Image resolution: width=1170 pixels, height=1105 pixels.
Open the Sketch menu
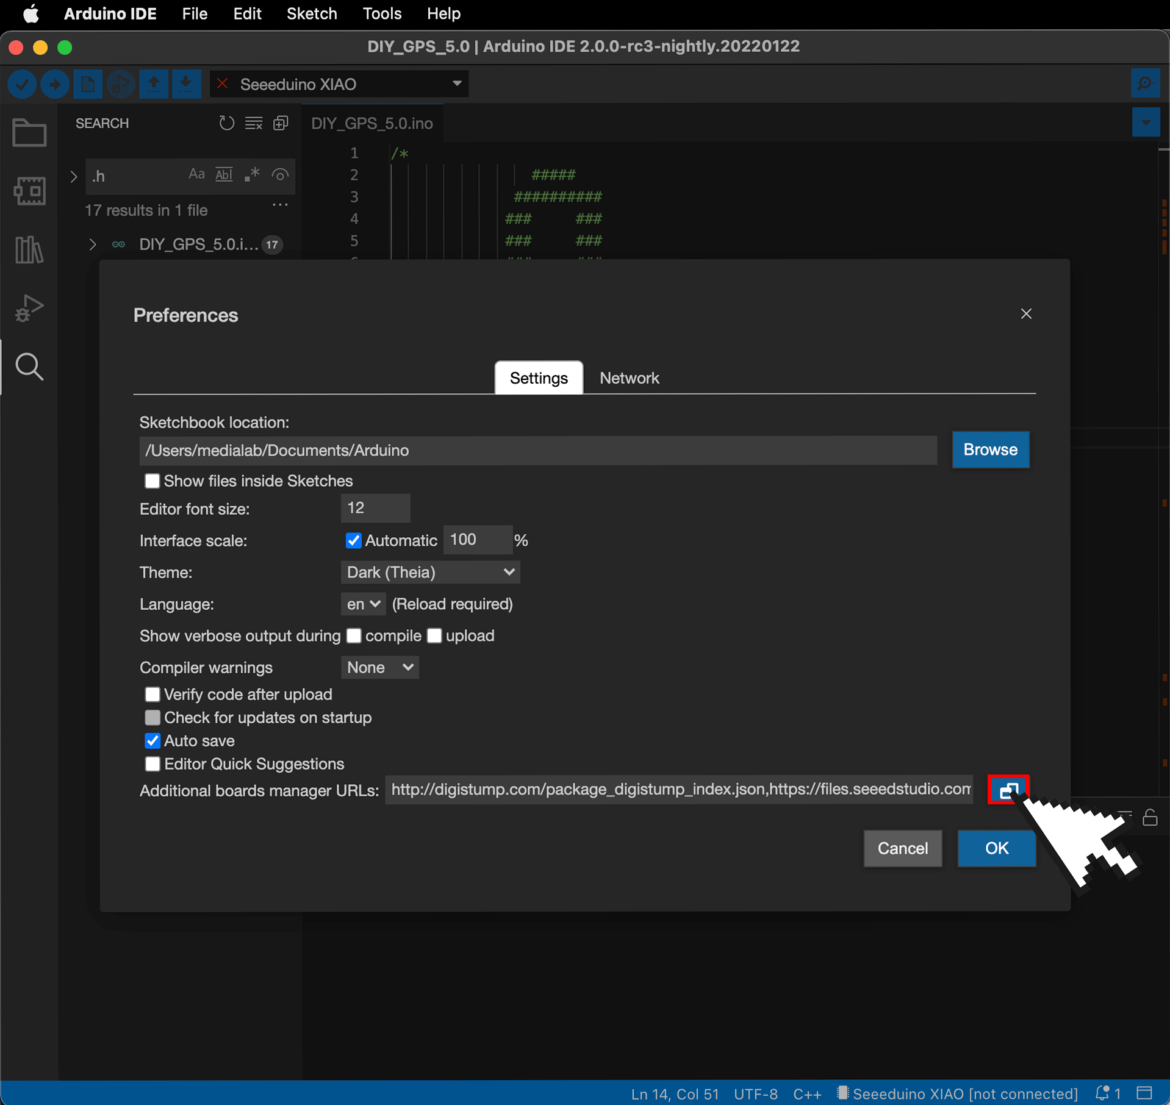pos(311,14)
